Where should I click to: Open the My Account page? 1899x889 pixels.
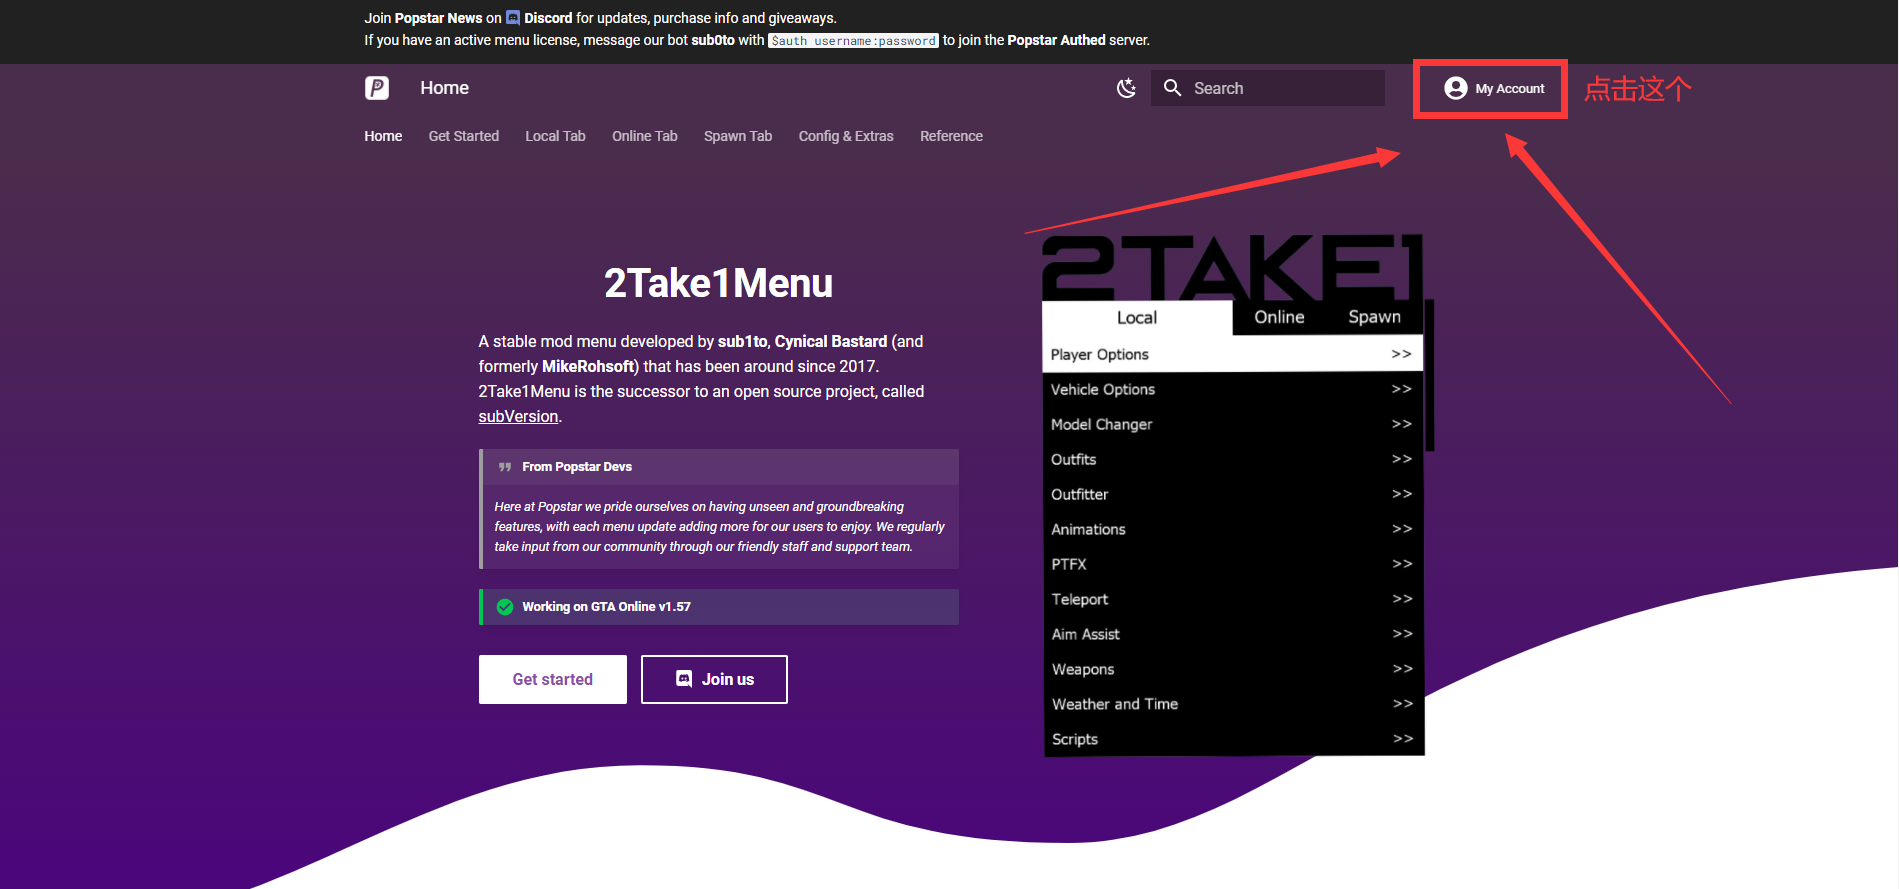click(x=1495, y=88)
